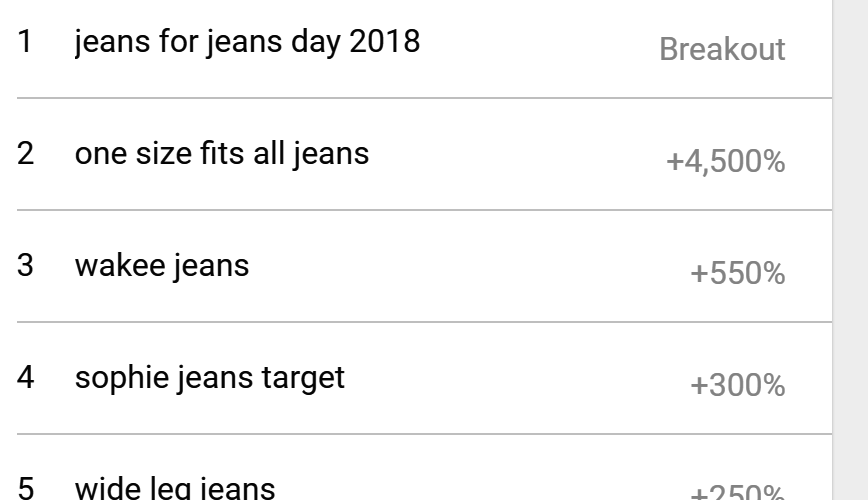Open the "jeans for jeans day 2018" query
The height and width of the screenshot is (500, 868).
point(248,45)
